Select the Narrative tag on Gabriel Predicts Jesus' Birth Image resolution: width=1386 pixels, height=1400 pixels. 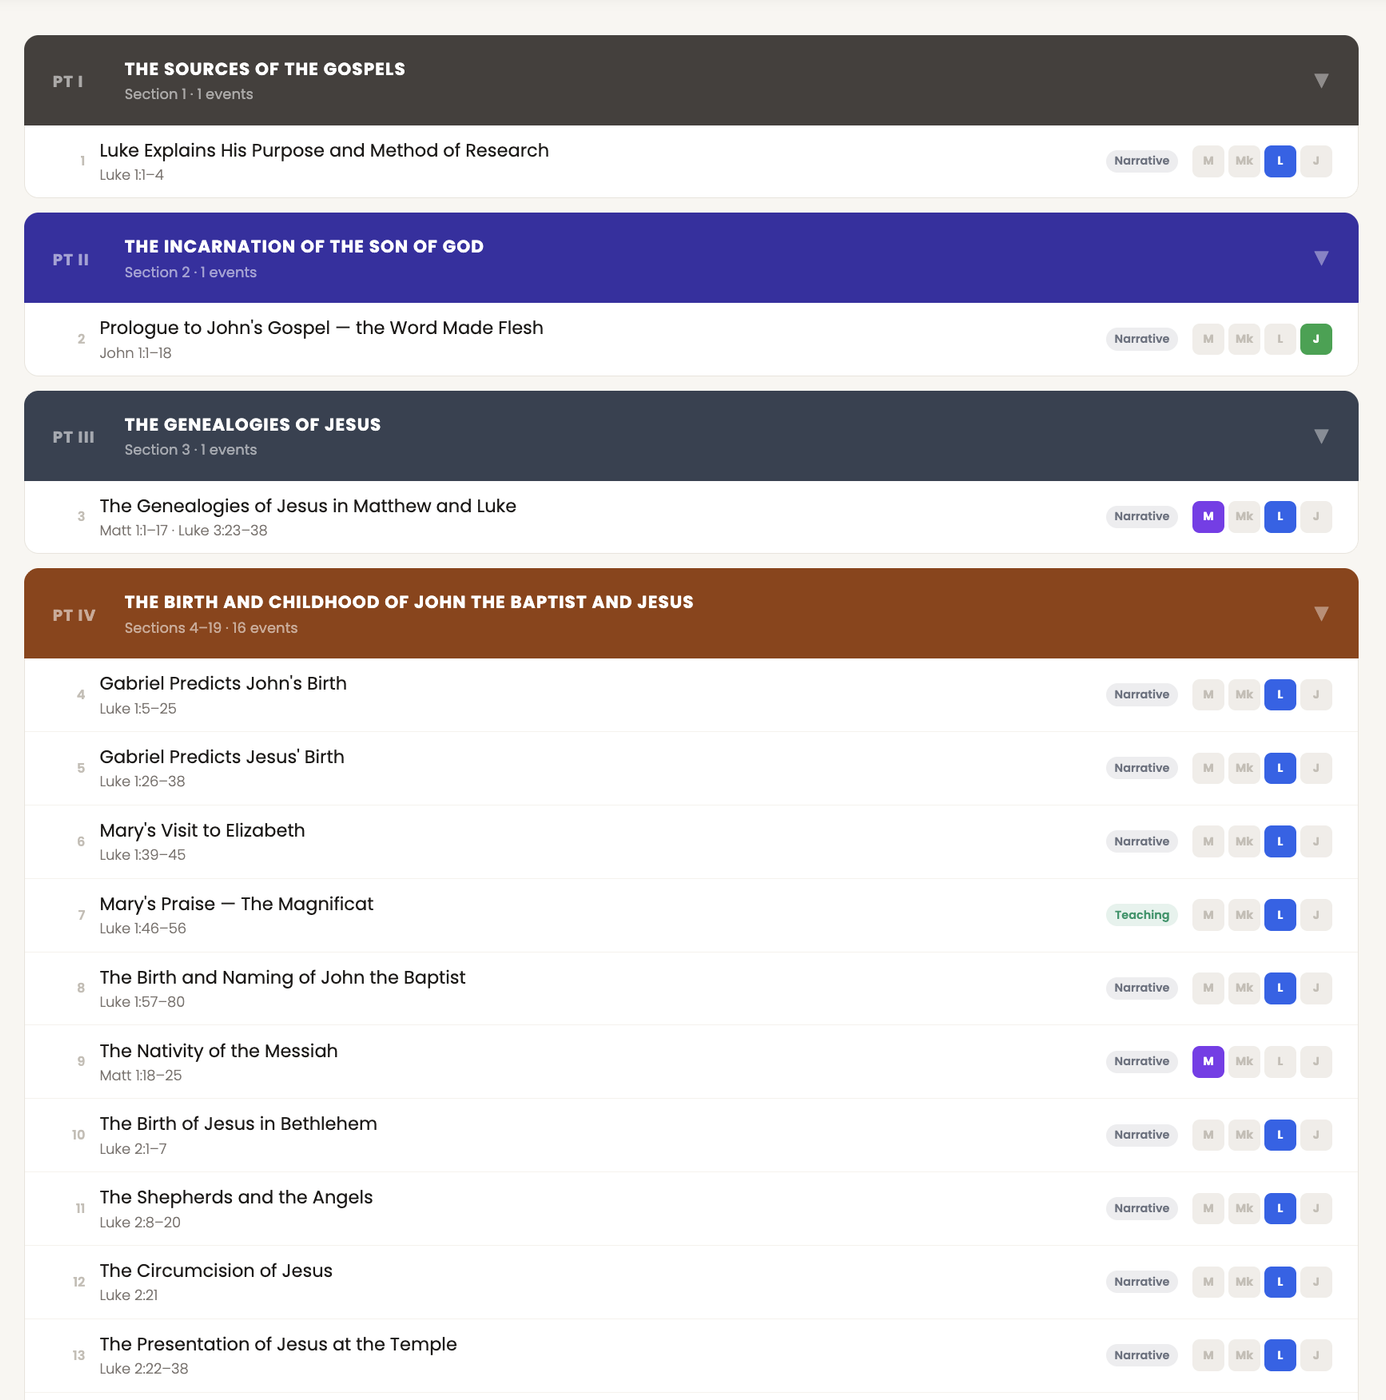1142,768
